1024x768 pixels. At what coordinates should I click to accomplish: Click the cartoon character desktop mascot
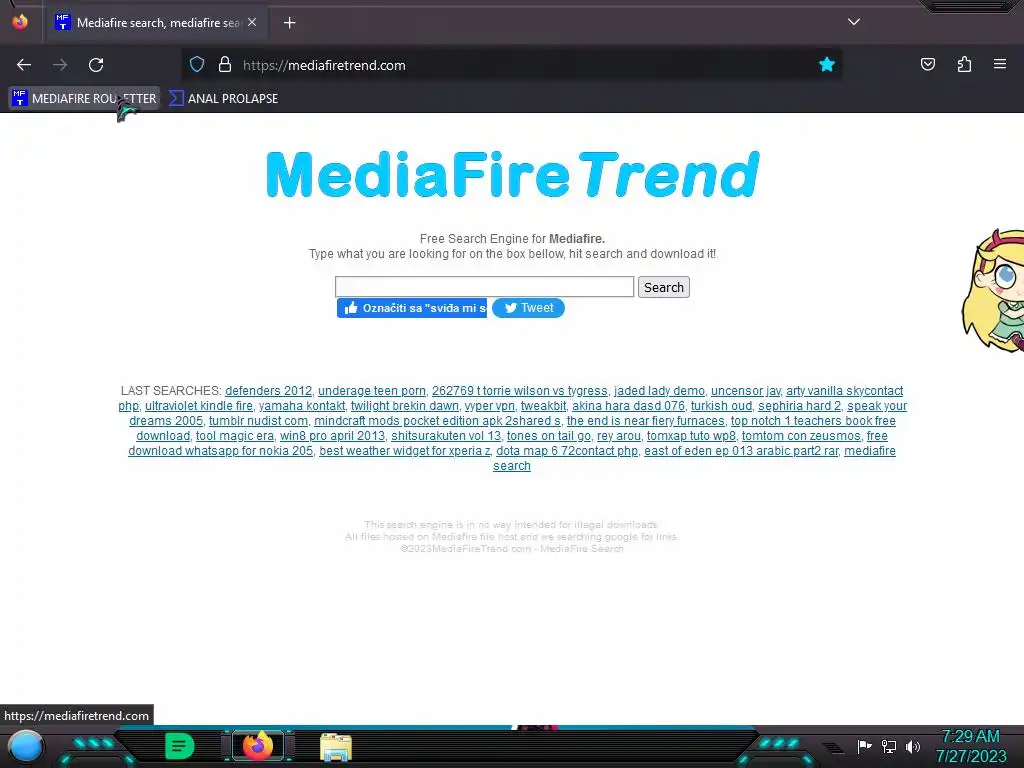[993, 291]
